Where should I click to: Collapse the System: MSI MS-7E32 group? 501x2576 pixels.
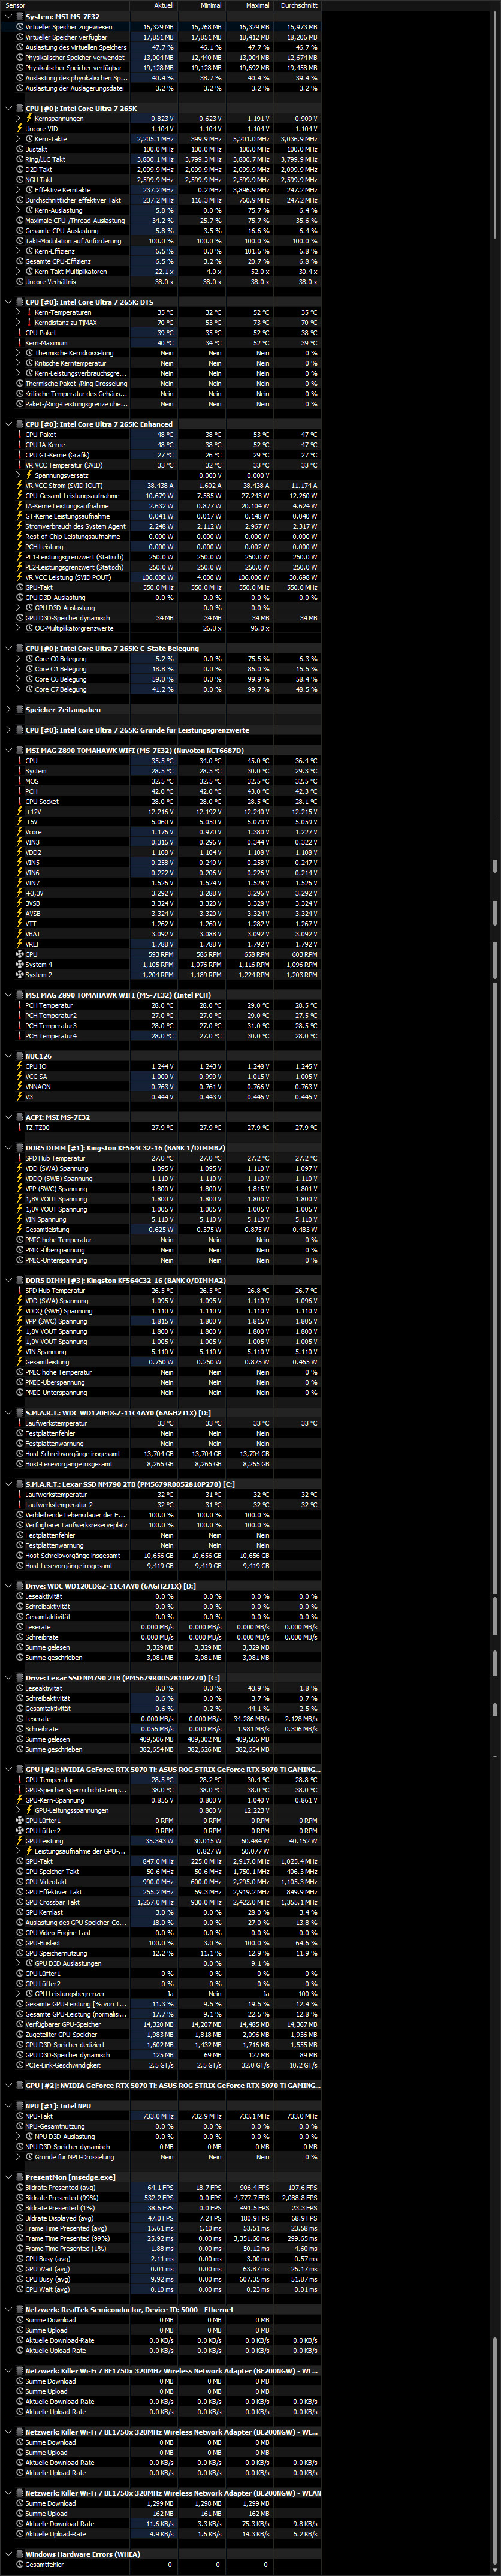(x=8, y=17)
